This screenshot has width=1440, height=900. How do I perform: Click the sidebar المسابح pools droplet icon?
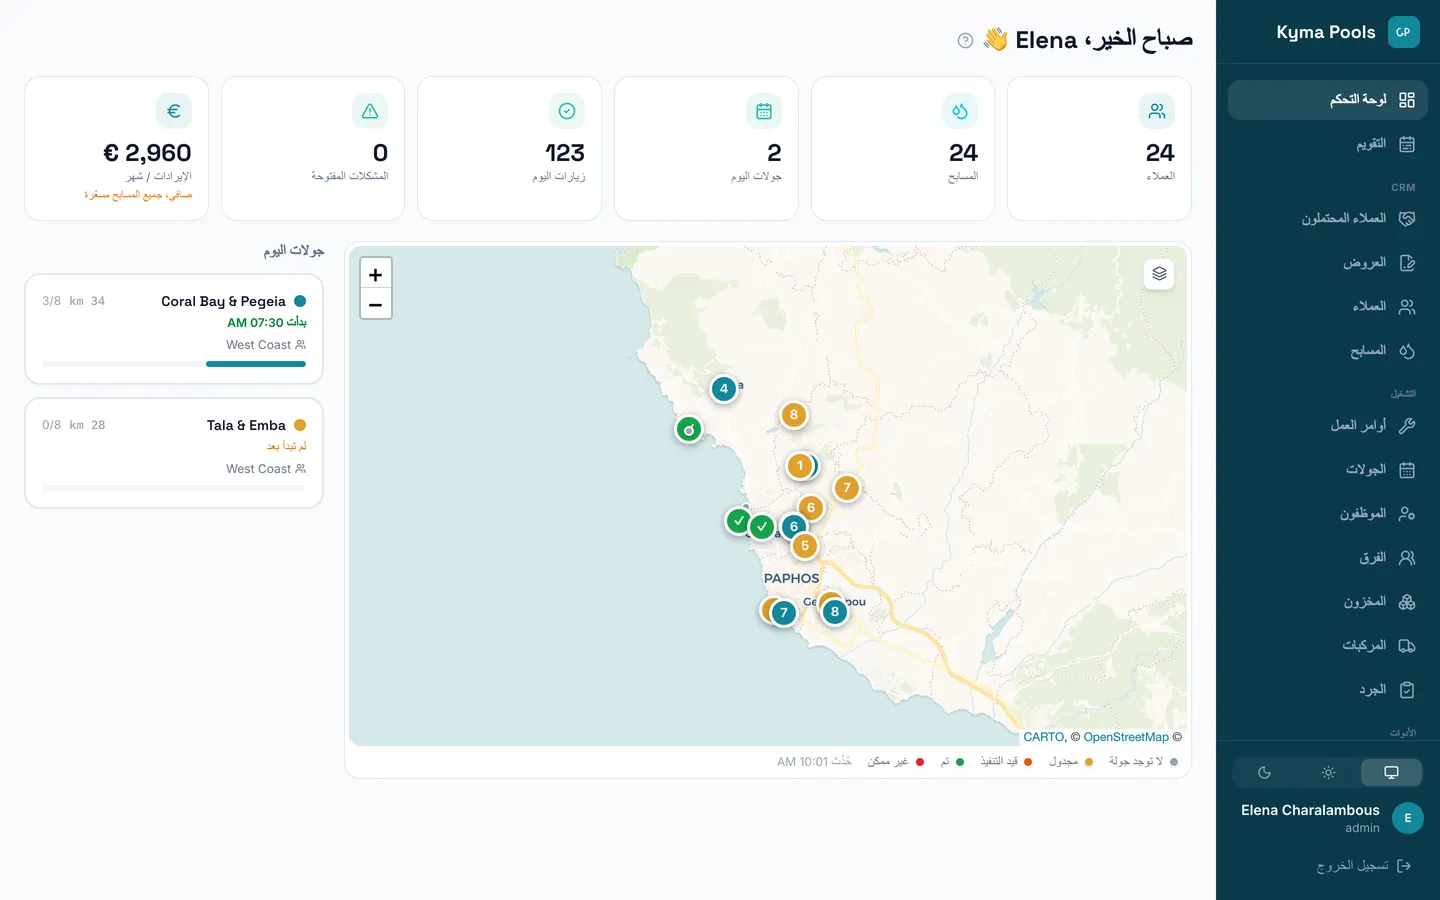point(1407,351)
